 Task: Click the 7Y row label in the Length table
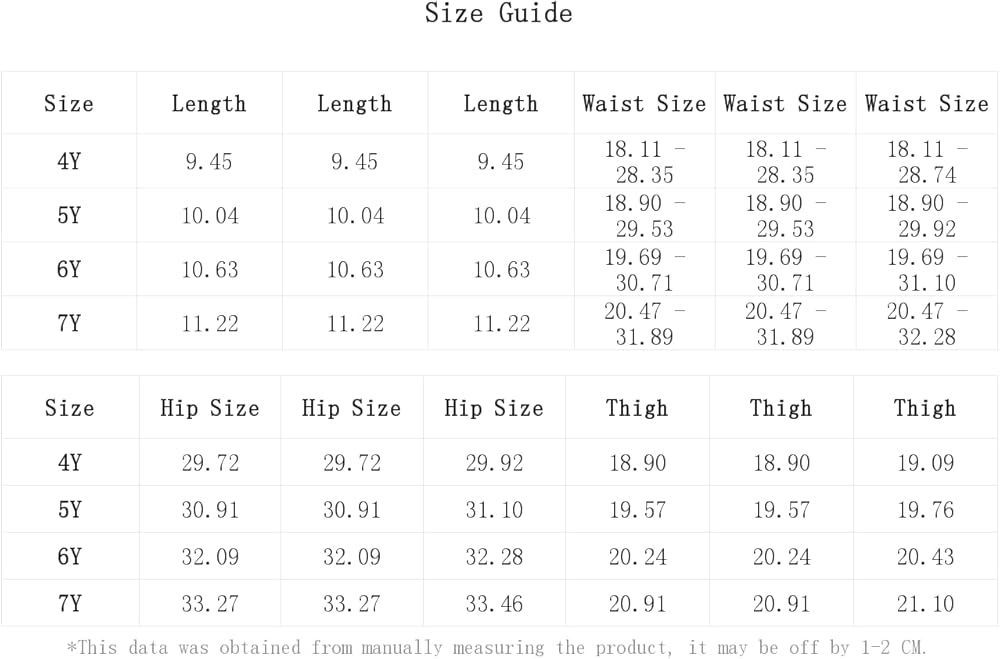coord(69,324)
